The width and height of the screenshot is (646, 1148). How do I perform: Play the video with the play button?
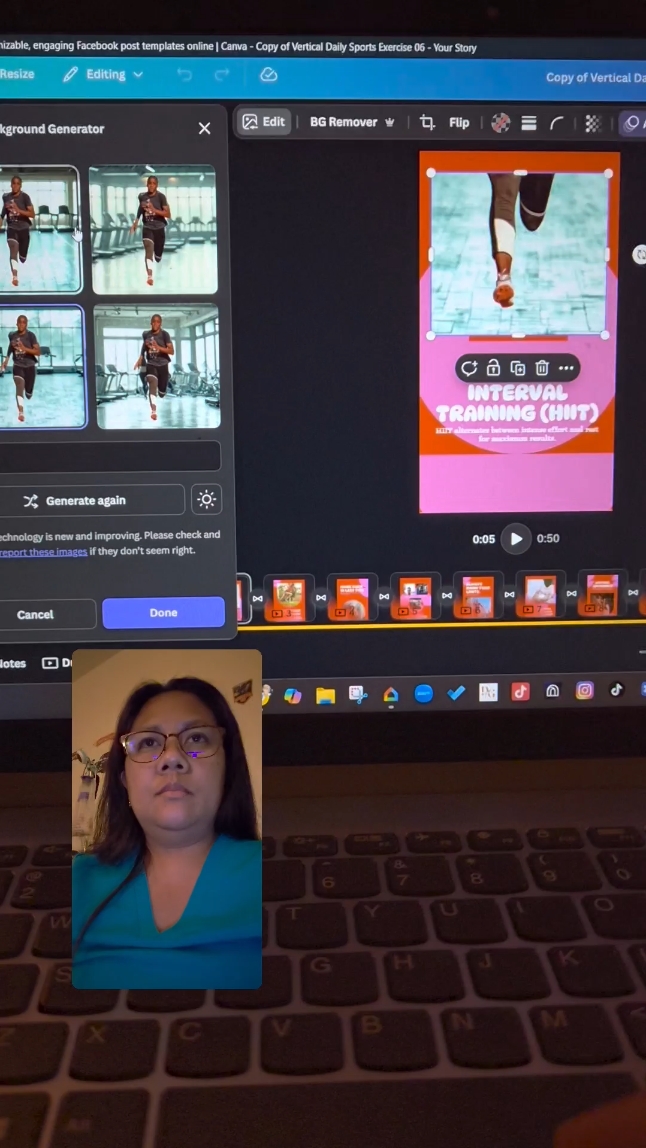coord(515,539)
